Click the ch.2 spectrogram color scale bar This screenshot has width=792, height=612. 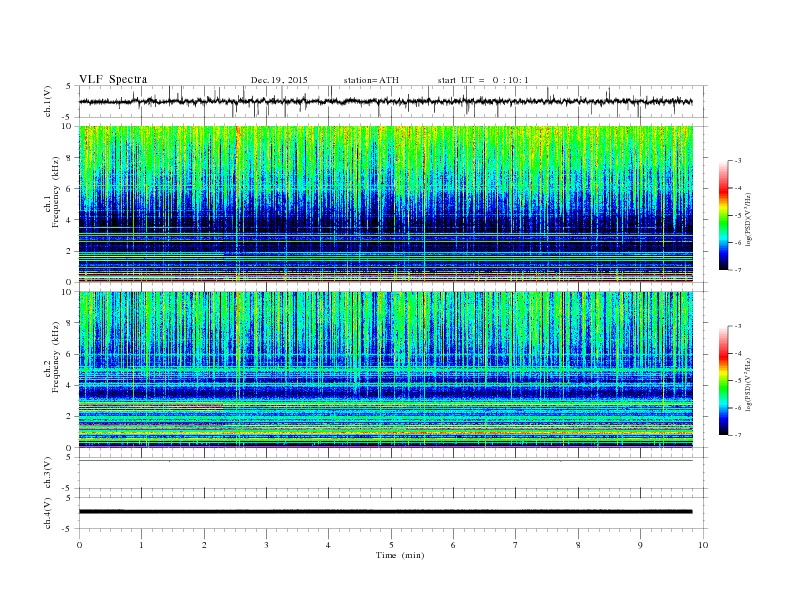tap(724, 381)
